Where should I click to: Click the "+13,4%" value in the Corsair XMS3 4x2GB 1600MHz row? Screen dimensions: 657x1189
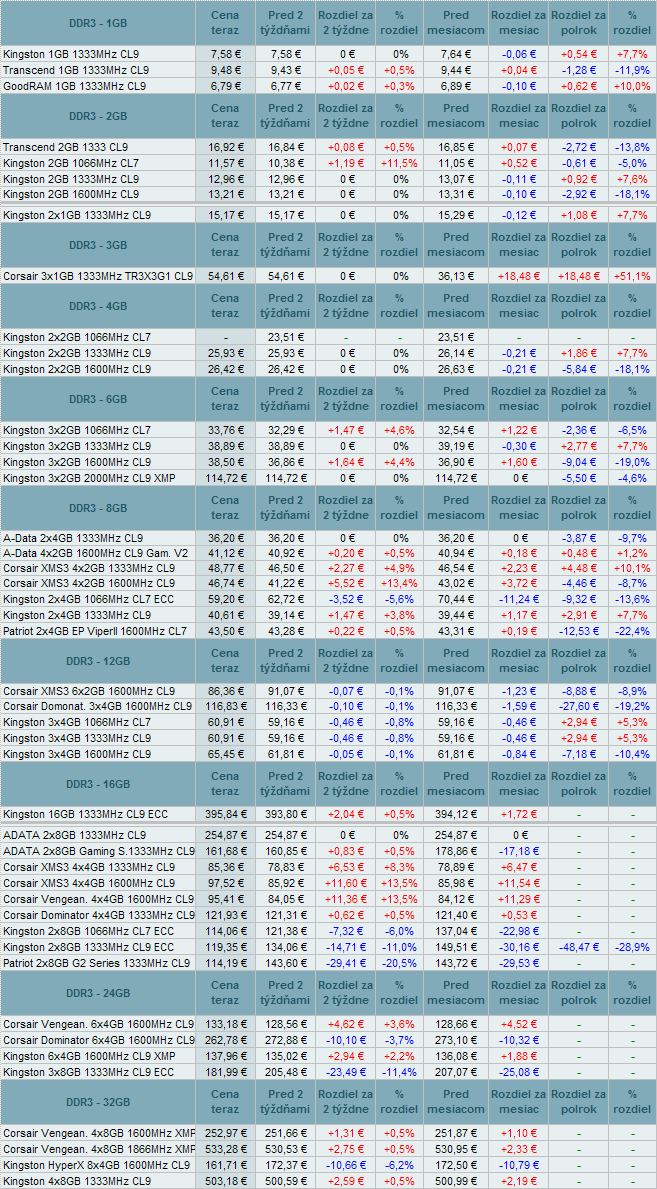coord(401,584)
